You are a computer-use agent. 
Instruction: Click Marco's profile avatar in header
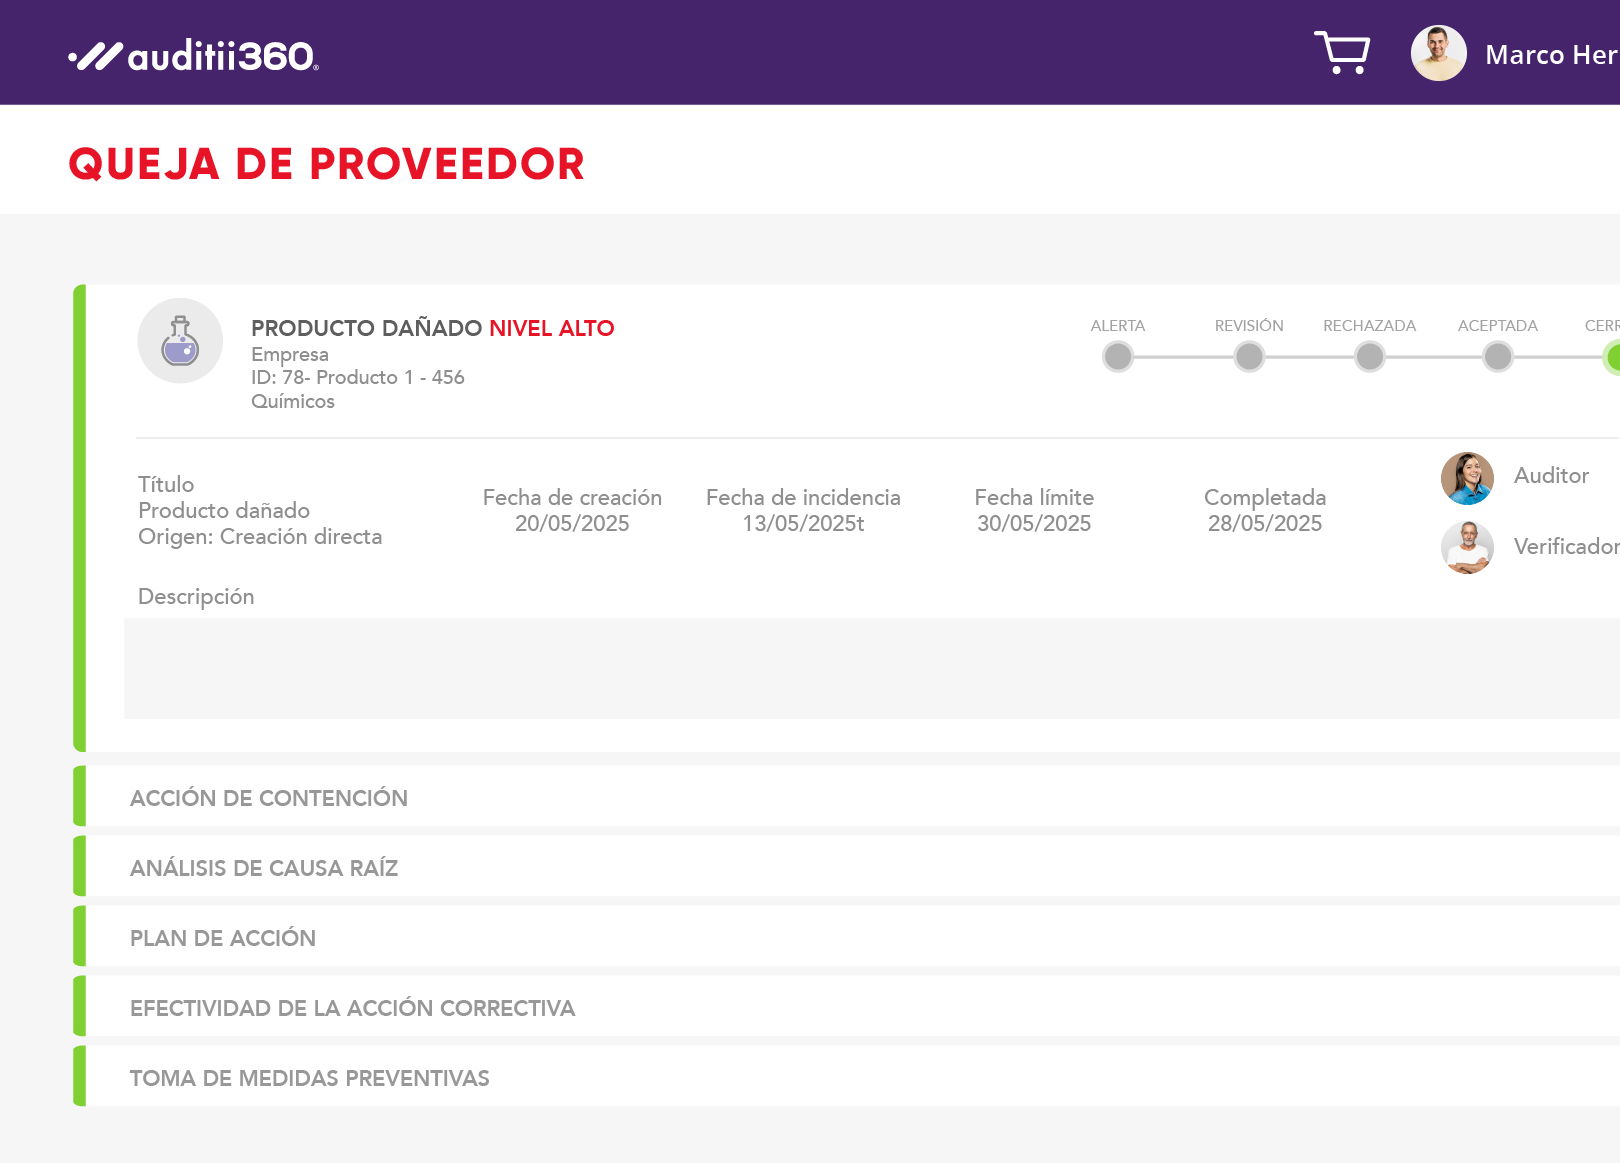click(1438, 53)
